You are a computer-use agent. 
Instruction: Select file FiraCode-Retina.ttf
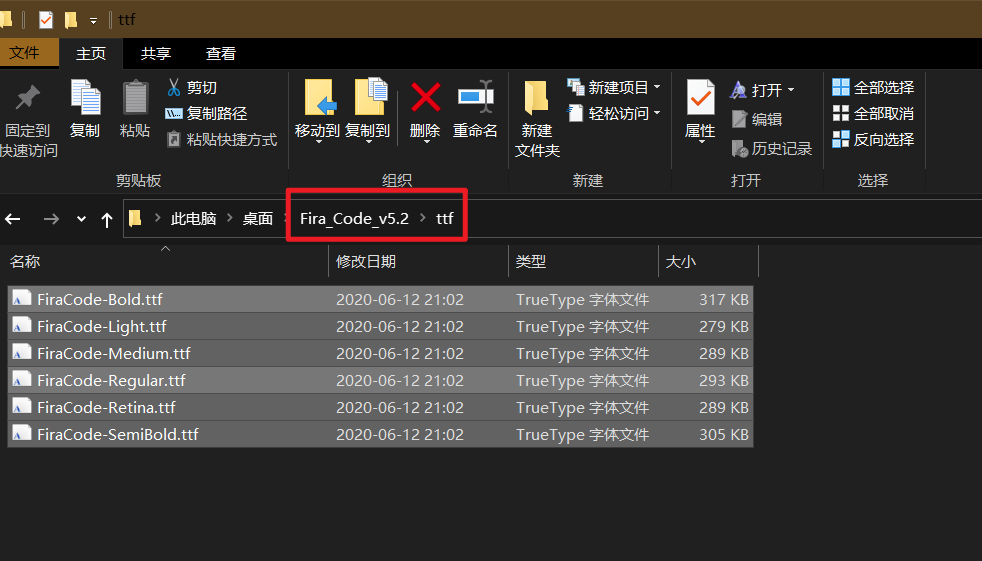coord(380,407)
